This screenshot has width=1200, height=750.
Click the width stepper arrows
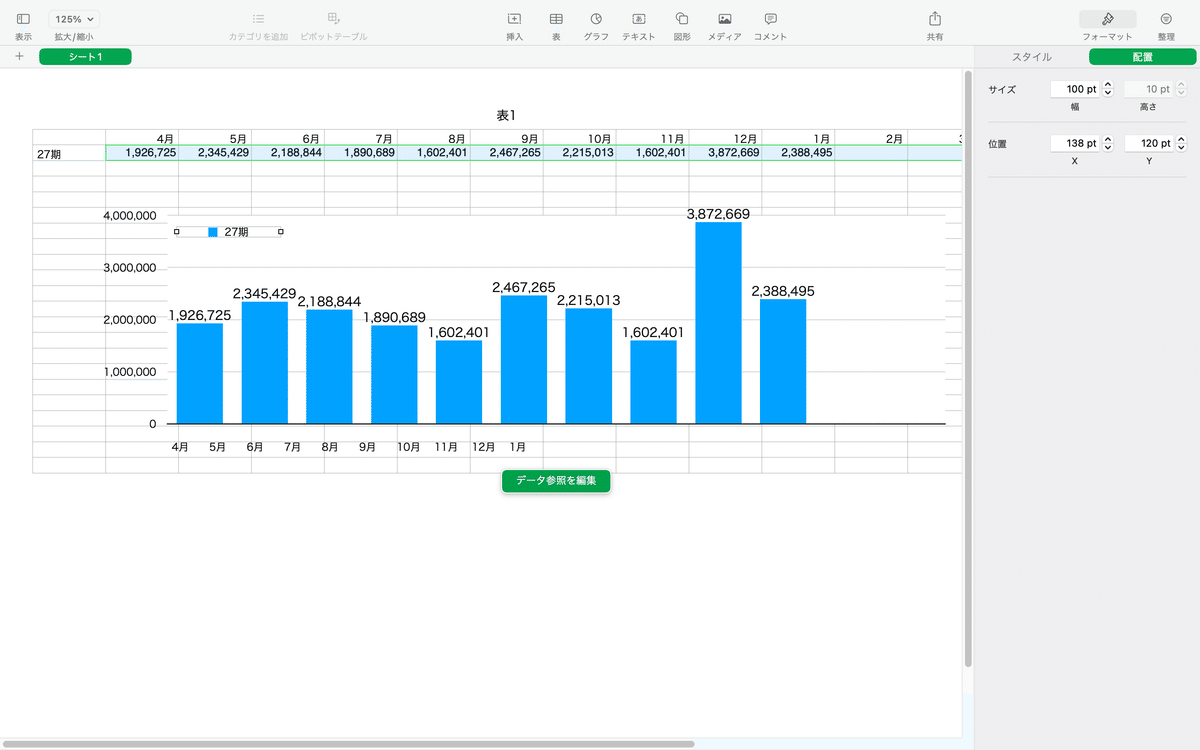pyautogui.click(x=1107, y=89)
